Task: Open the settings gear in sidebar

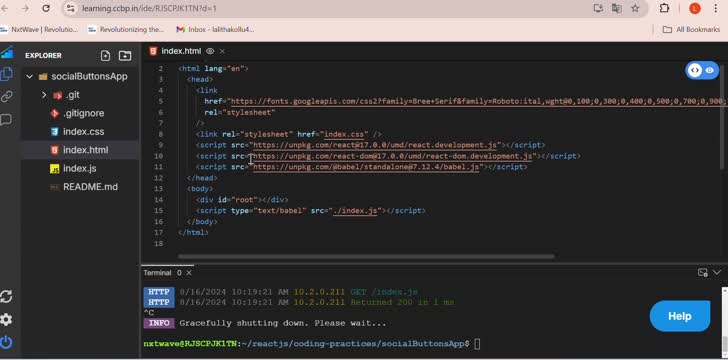Action: click(x=6, y=320)
